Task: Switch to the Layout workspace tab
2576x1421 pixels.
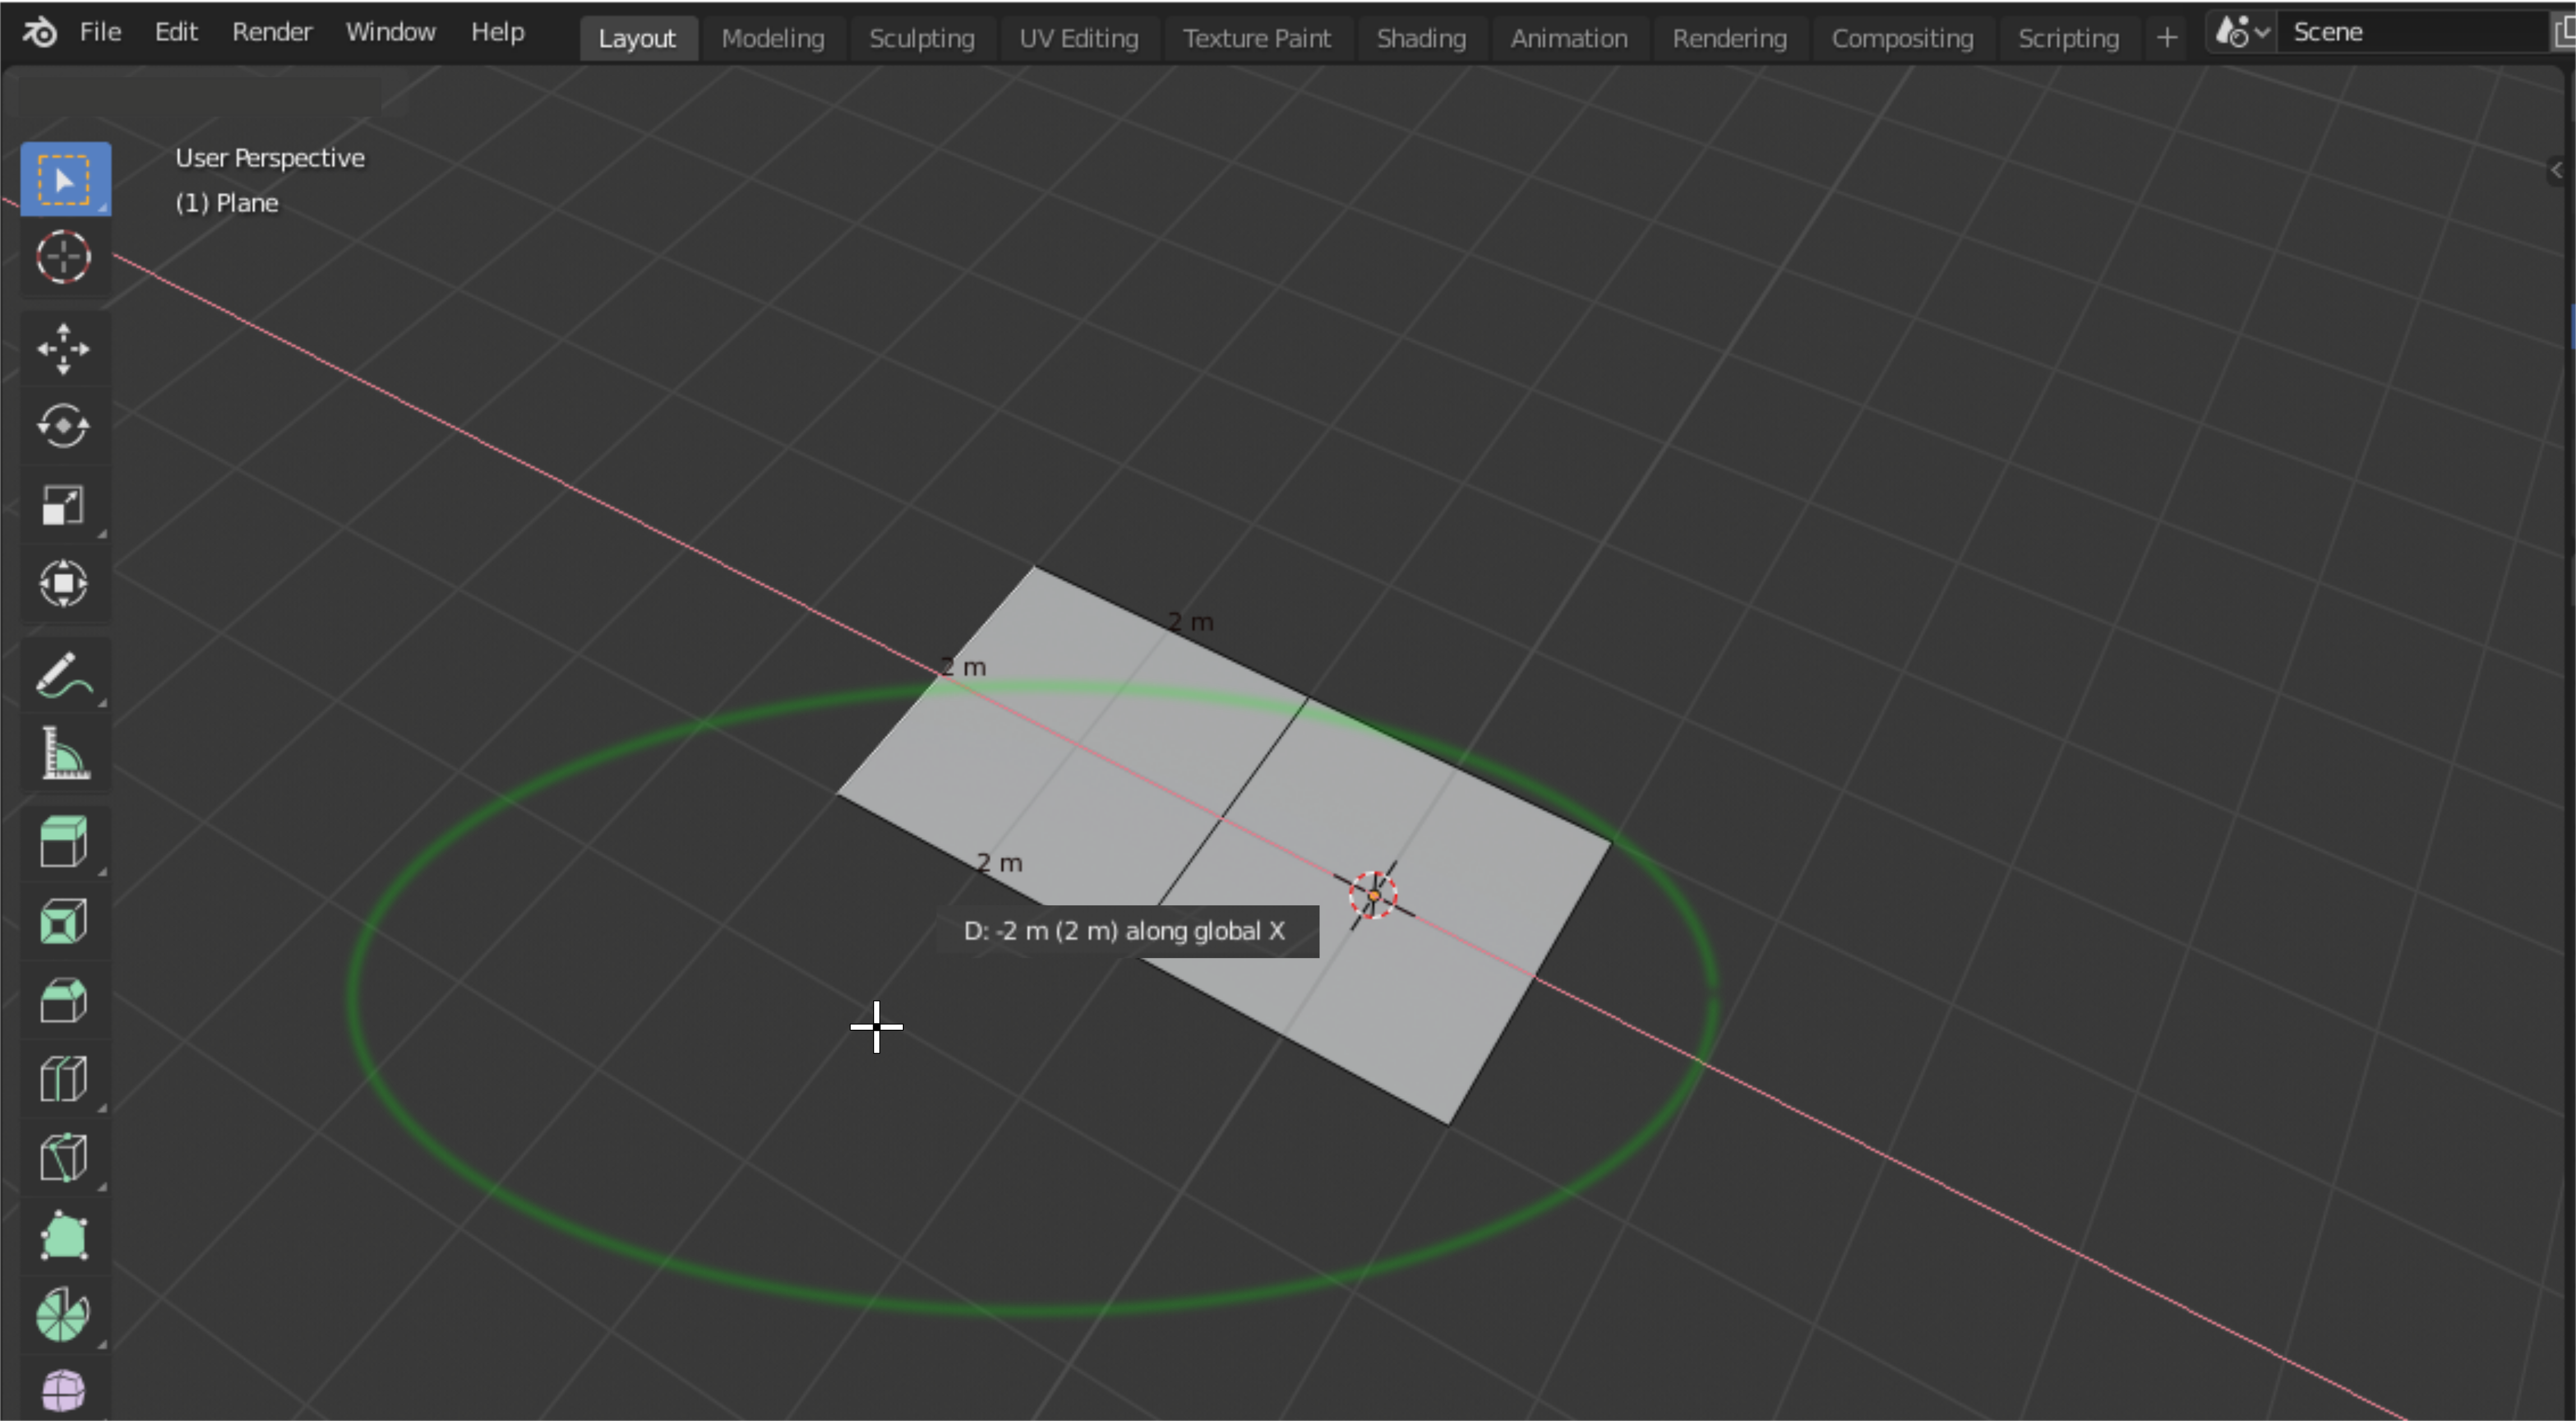Action: coord(637,38)
